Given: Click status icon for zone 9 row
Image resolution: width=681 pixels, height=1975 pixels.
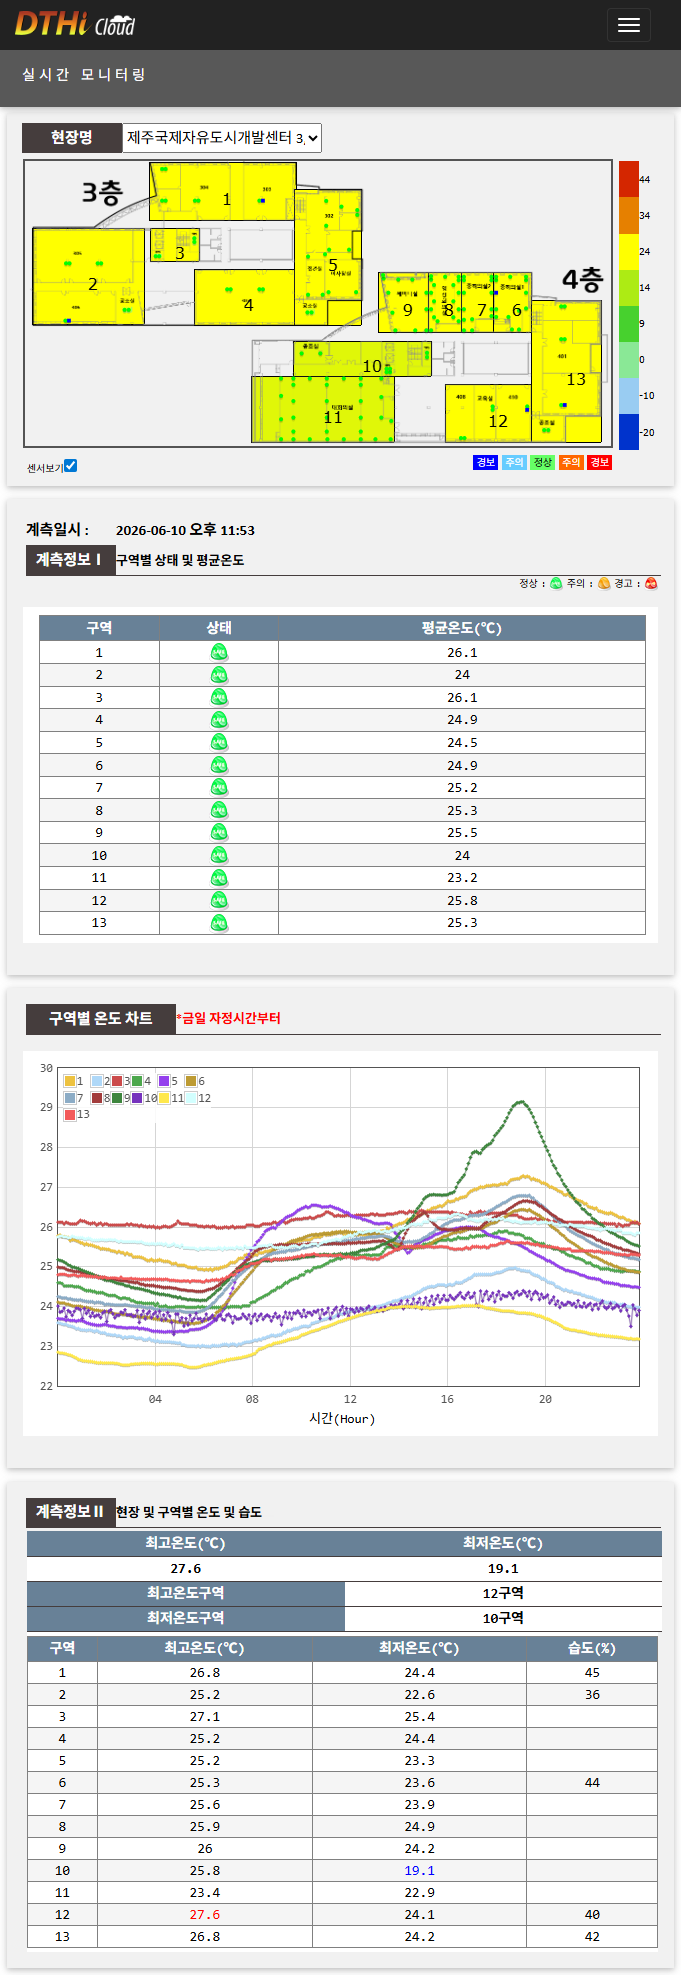Looking at the screenshot, I should tap(219, 833).
